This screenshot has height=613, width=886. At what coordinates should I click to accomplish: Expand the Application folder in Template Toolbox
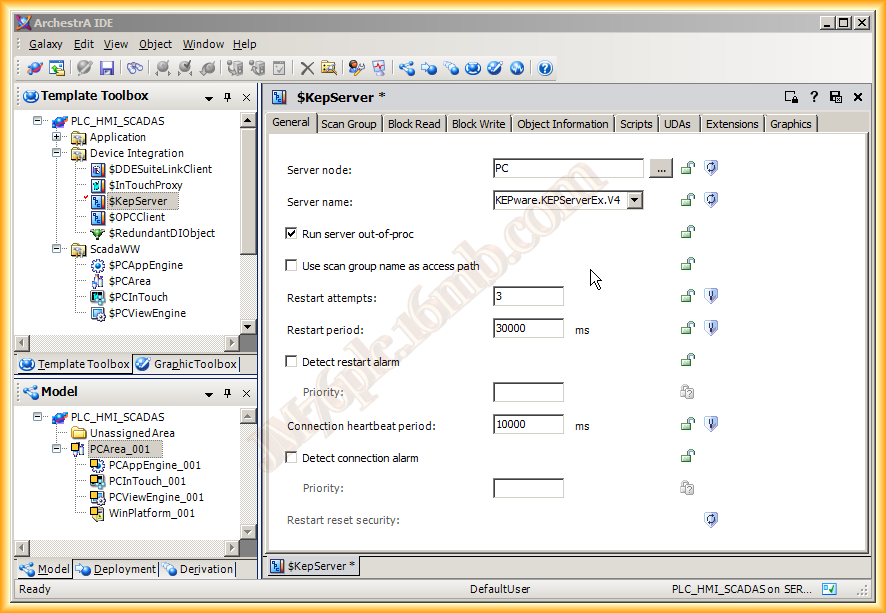tap(57, 137)
